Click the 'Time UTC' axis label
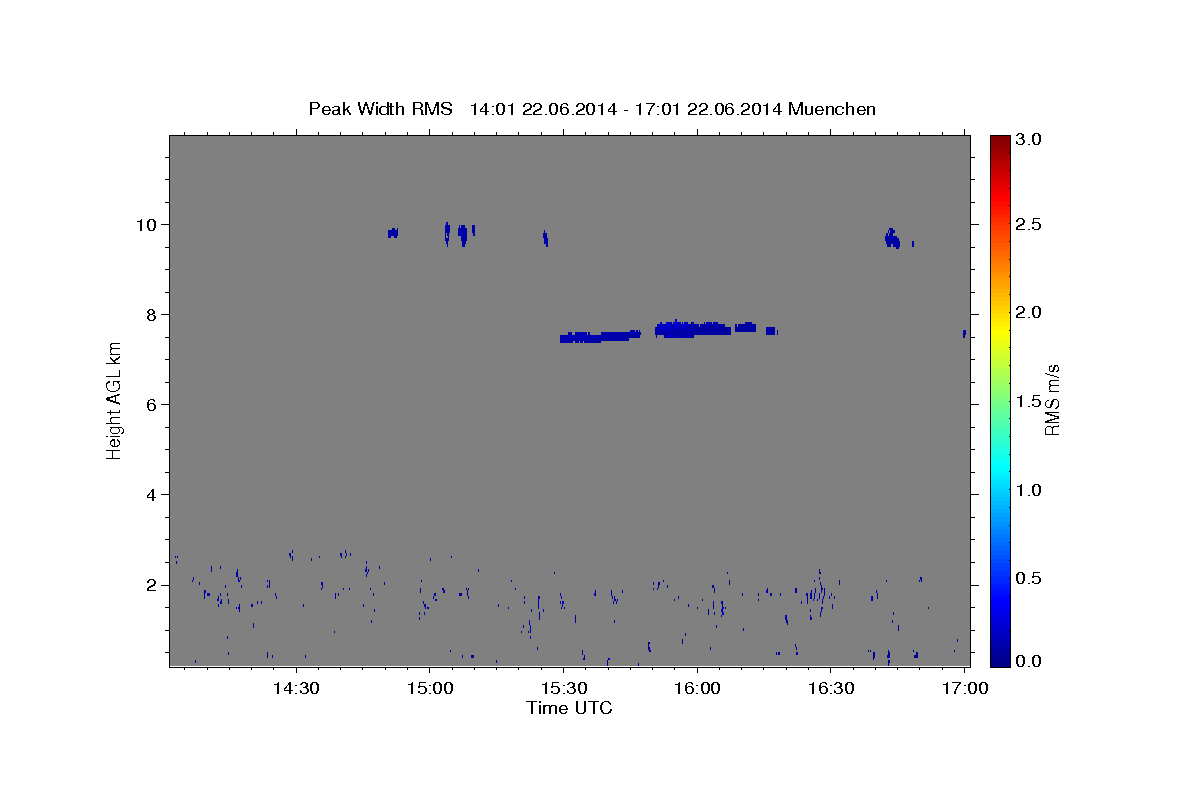This screenshot has width=1200, height=800. click(x=569, y=708)
